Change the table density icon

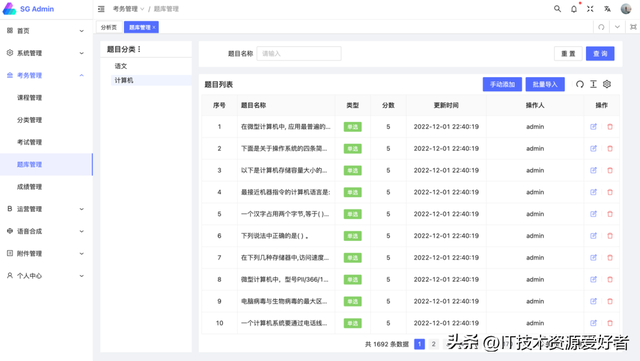pos(593,84)
